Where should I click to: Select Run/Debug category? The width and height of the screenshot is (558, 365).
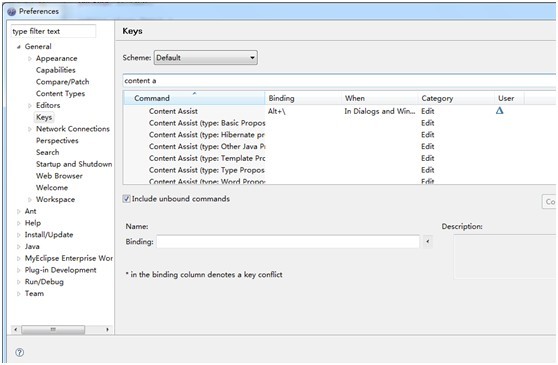point(44,282)
